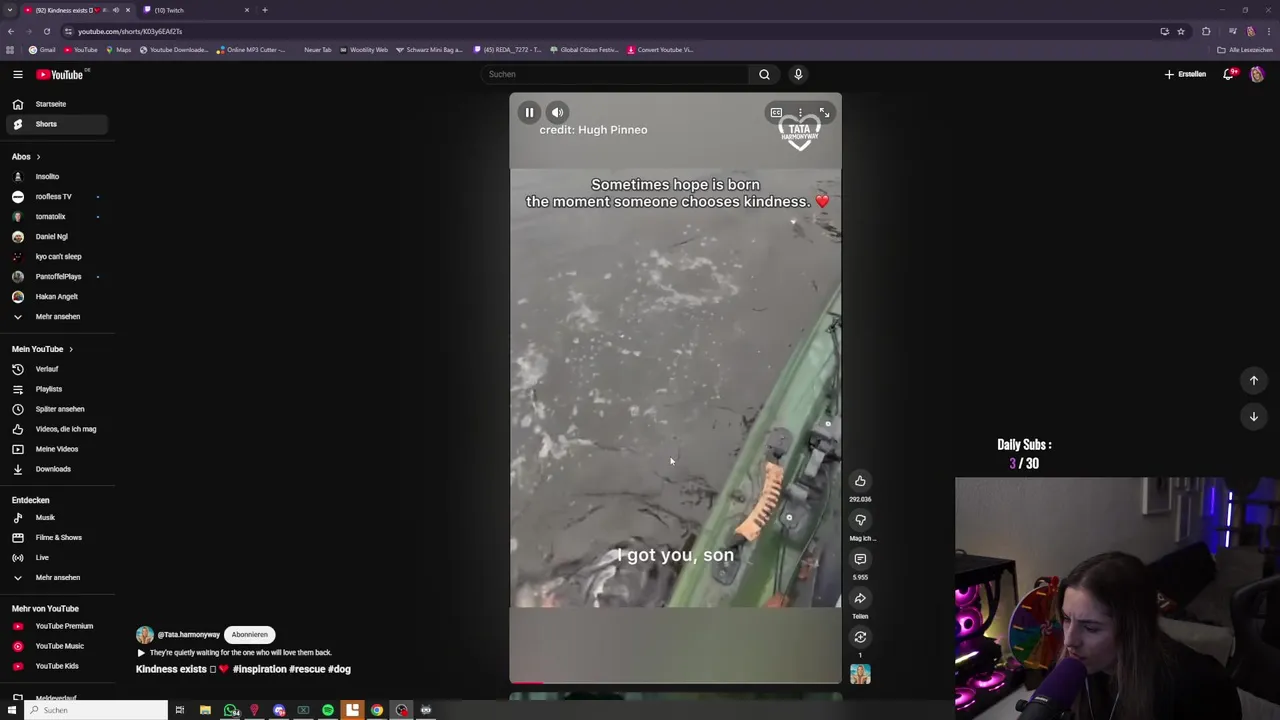Share this Short via Teilen
1280x720 pixels.
click(860, 598)
